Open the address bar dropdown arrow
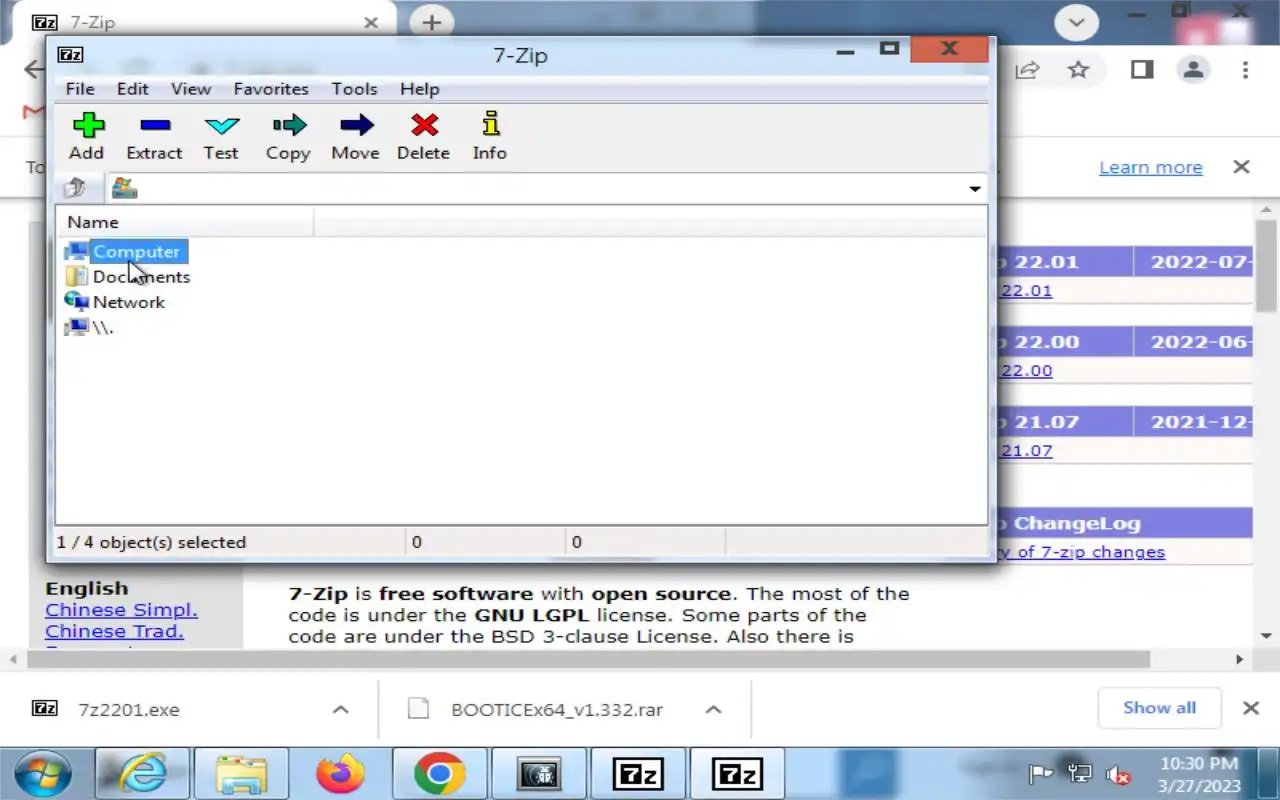This screenshot has height=800, width=1280. point(974,189)
